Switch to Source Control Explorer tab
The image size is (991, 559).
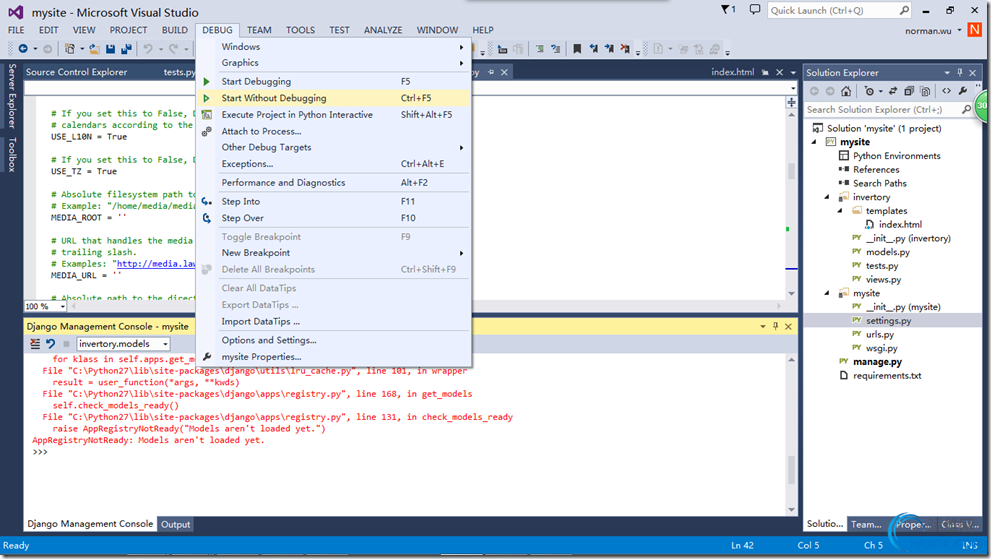point(76,72)
